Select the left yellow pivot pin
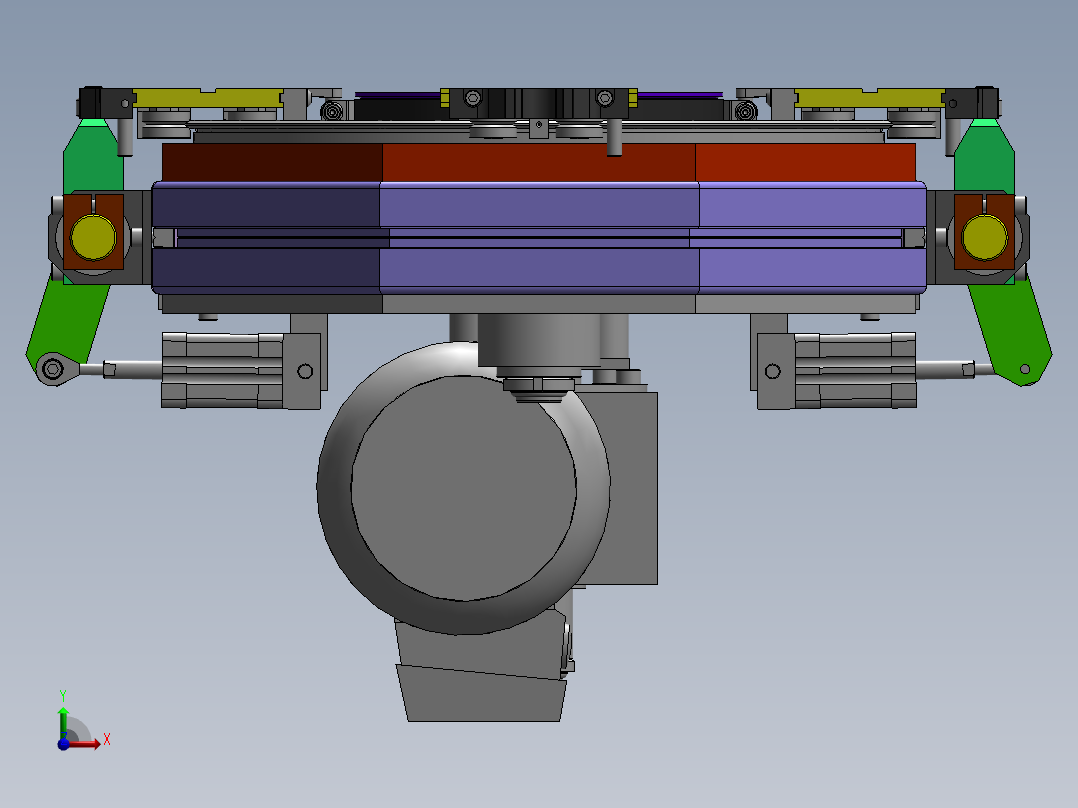This screenshot has height=808, width=1078. 94,237
